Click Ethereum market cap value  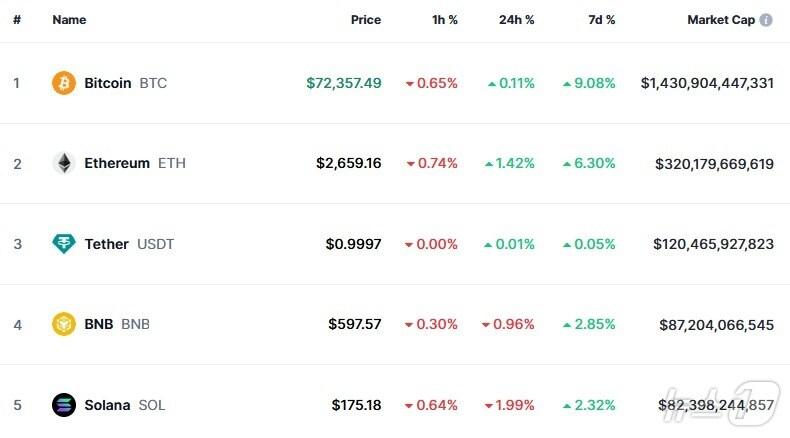(x=714, y=163)
